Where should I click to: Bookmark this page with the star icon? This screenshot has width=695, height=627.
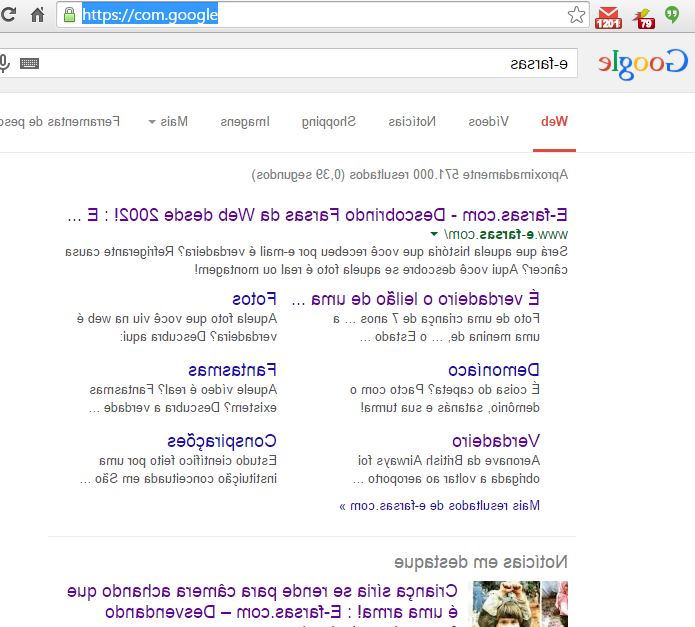pyautogui.click(x=576, y=15)
